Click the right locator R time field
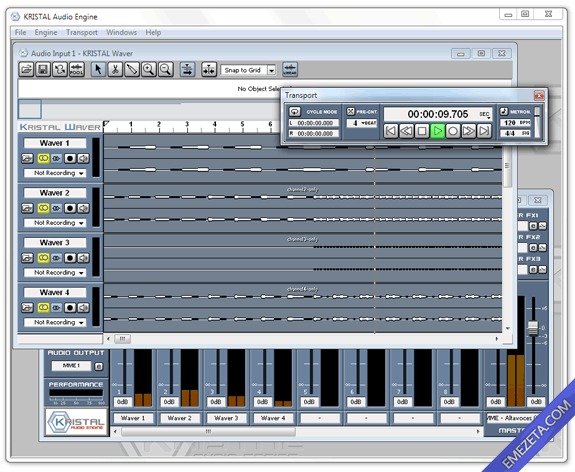Screen dimensions: 575x472 [314, 133]
